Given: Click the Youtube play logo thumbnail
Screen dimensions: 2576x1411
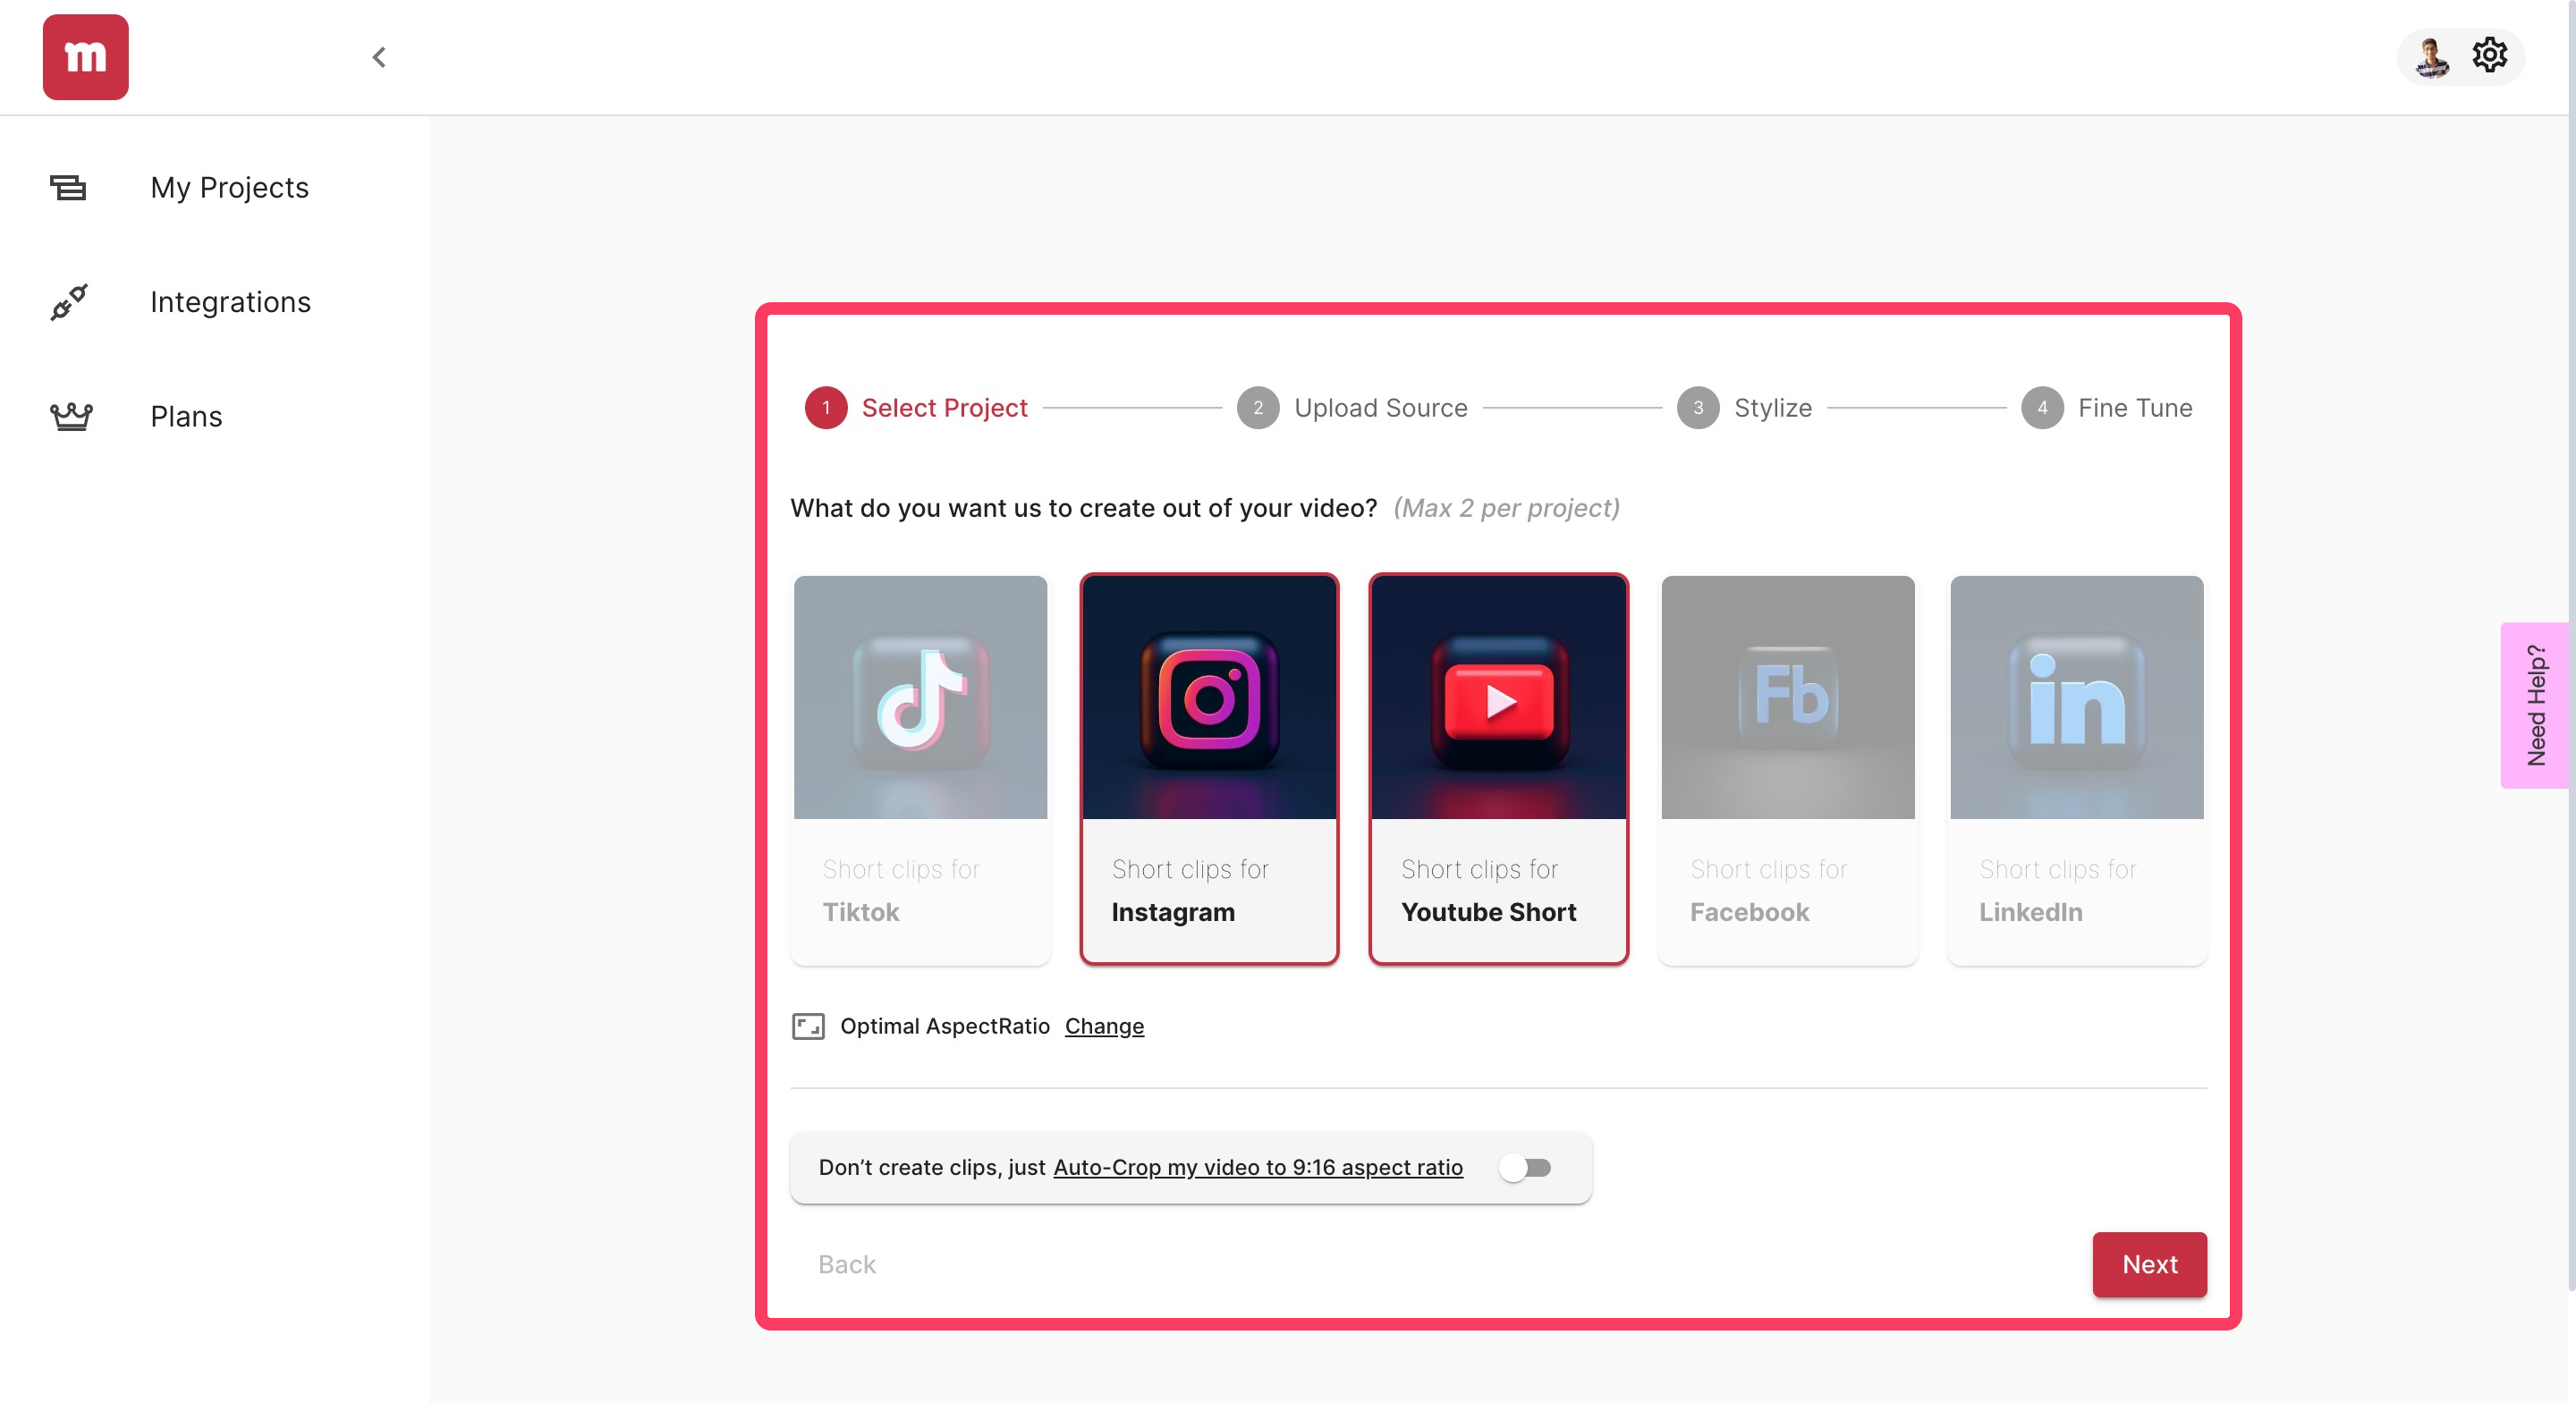Looking at the screenshot, I should tap(1498, 698).
